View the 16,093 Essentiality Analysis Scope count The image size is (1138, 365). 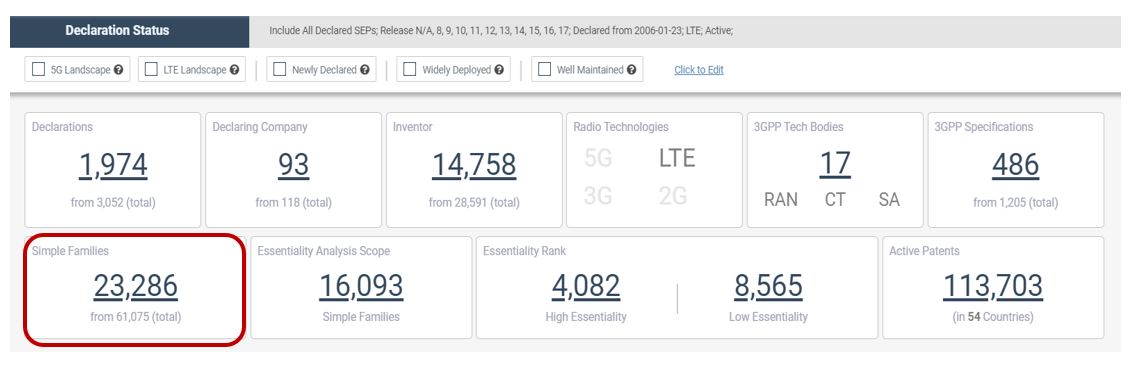(x=361, y=287)
